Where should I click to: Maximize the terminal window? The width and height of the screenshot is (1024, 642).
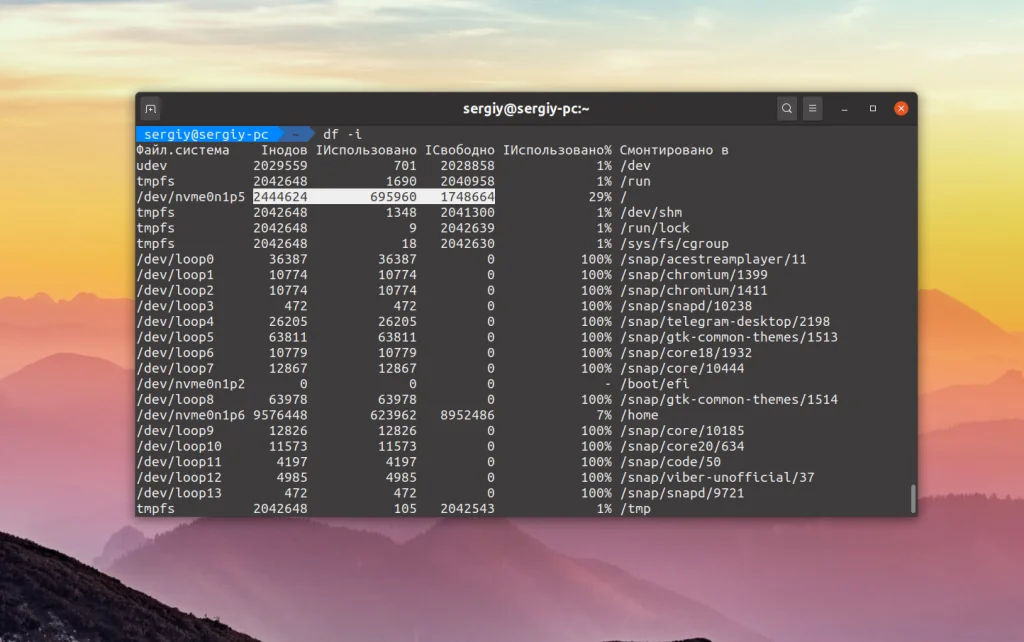(871, 108)
